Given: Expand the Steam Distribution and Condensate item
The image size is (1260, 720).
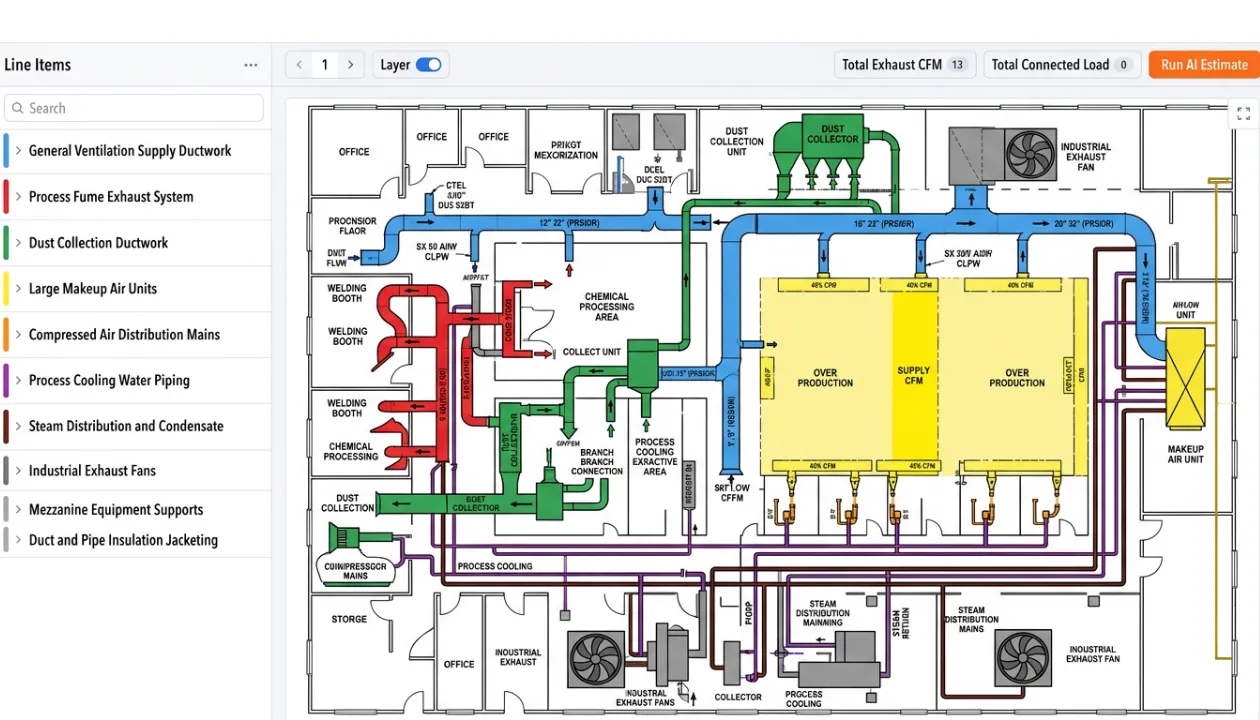Looking at the screenshot, I should coord(18,425).
